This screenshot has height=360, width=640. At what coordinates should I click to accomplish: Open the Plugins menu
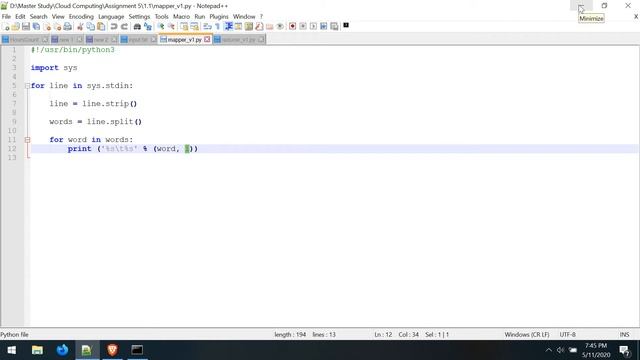click(x=219, y=17)
